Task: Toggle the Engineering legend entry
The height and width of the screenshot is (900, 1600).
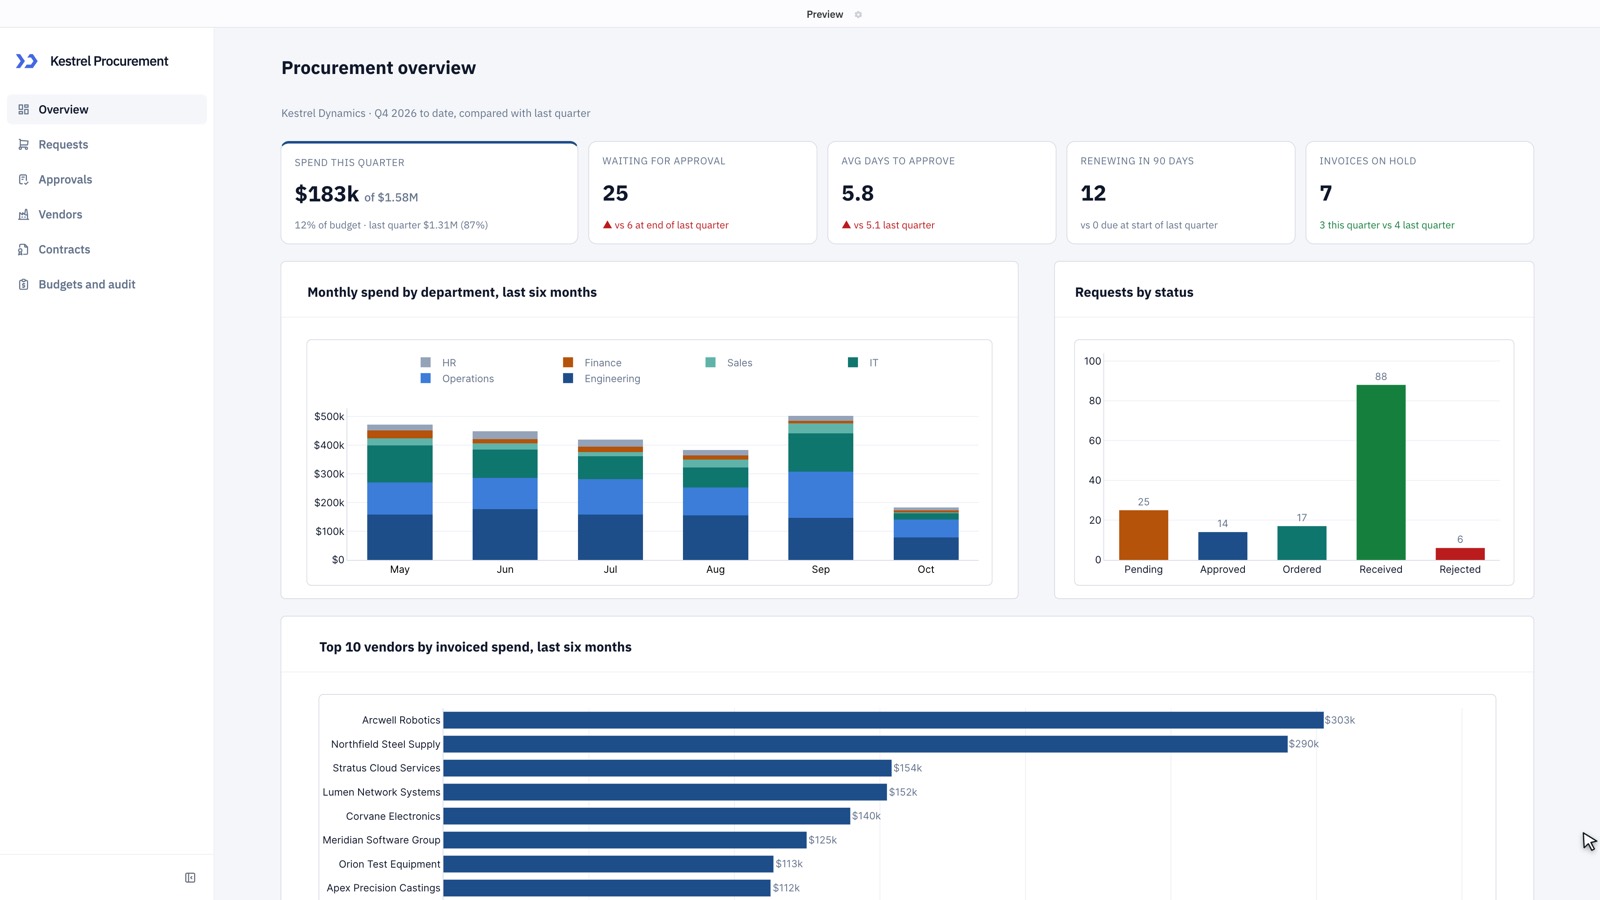Action: click(602, 379)
